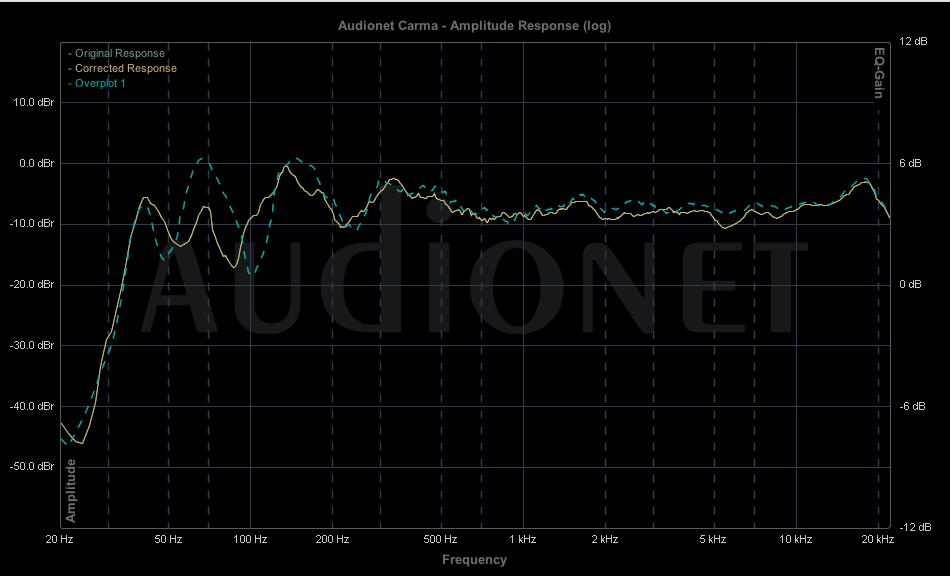Screen dimensions: 950x576
Task: Click the "0.0 dBr" left axis label
Action: coord(36,164)
